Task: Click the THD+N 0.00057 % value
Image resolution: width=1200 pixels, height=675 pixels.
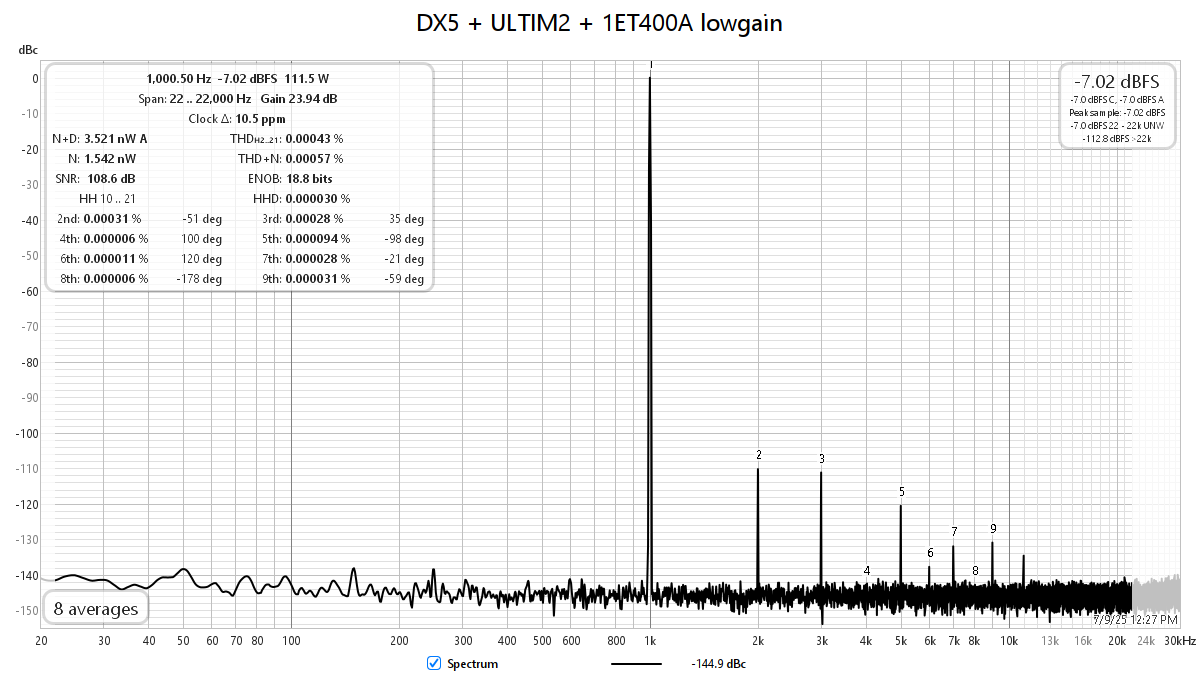Action: pyautogui.click(x=314, y=158)
